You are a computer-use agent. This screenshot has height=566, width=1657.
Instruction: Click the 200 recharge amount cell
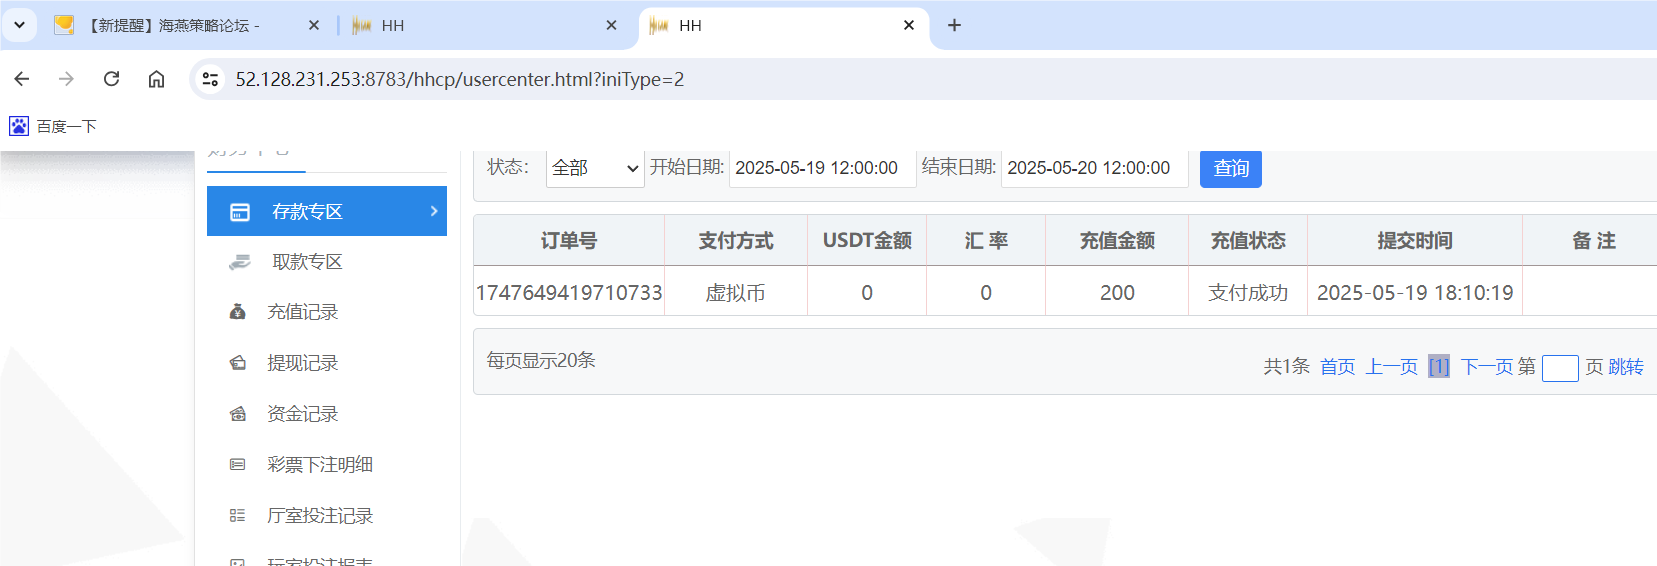1117,293
